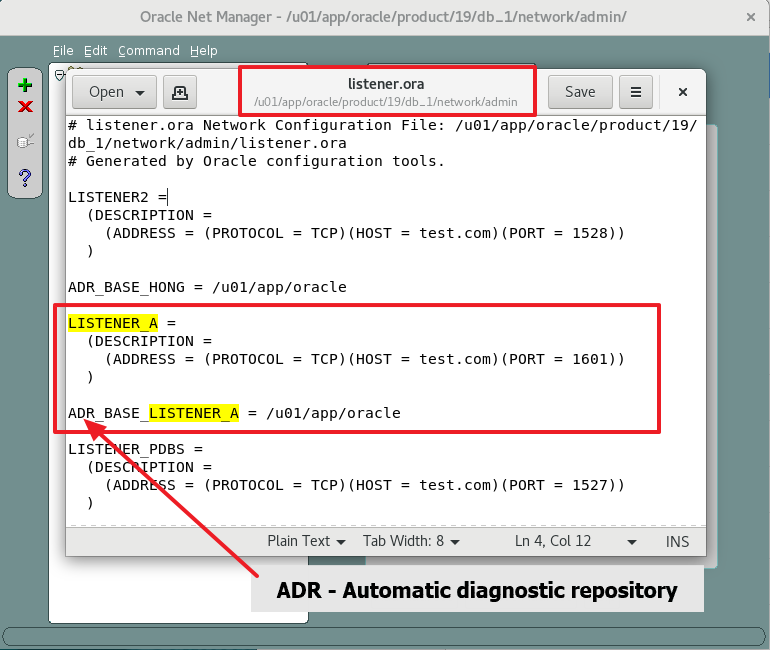Image resolution: width=770 pixels, height=650 pixels.
Task: Close the listener.ora editor window
Action: coord(683,92)
